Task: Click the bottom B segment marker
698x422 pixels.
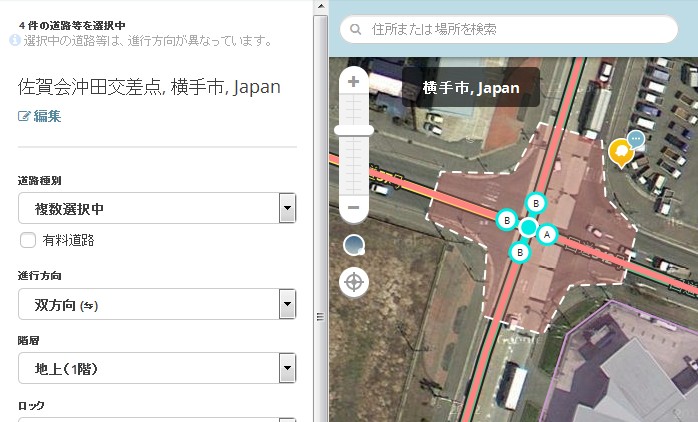Action: [519, 252]
